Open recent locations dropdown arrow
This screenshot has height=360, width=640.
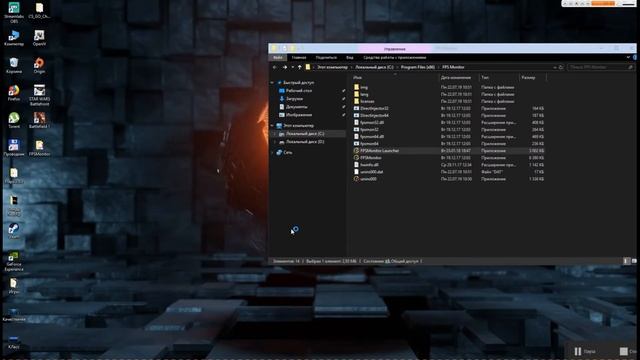293,67
